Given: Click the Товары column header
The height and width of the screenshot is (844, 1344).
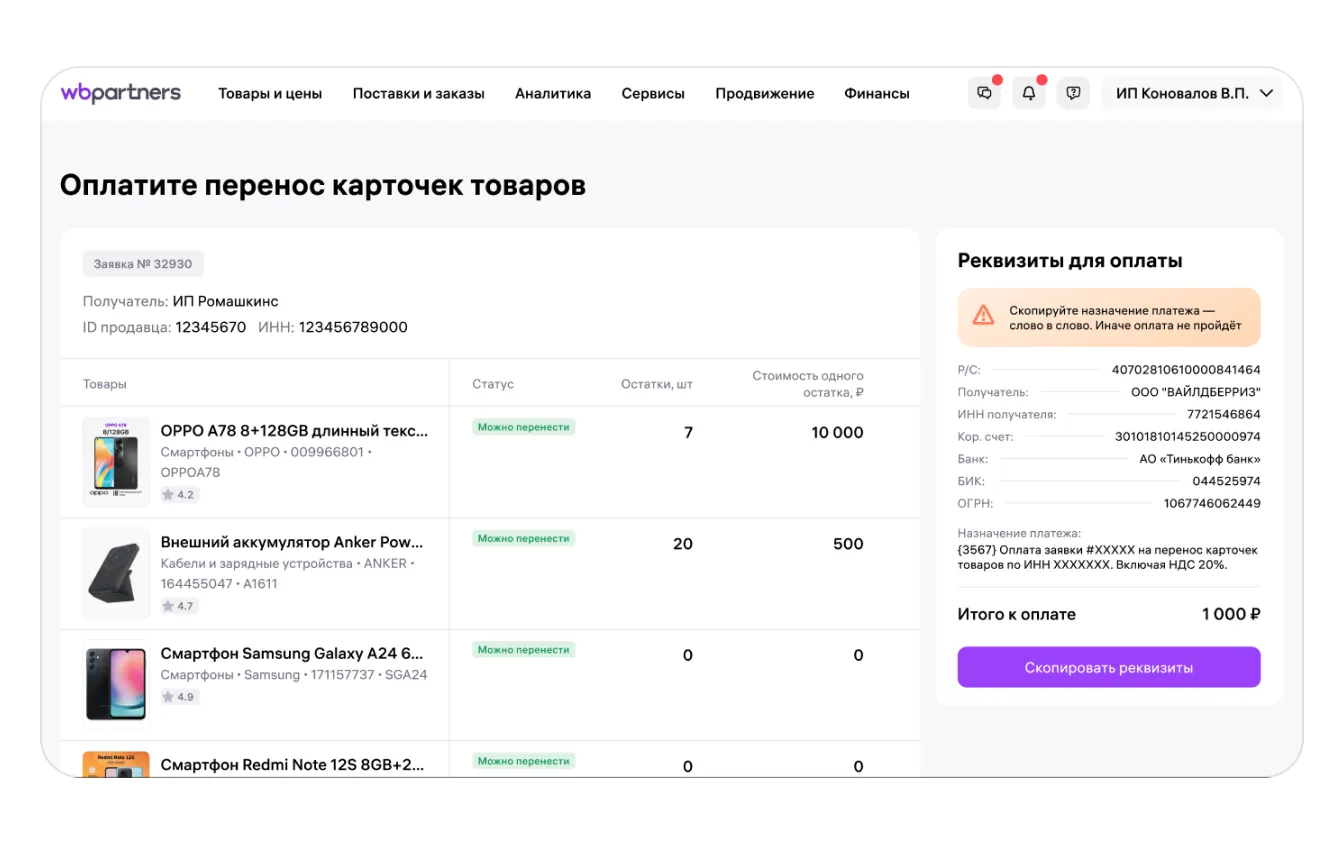Looking at the screenshot, I should pos(105,384).
